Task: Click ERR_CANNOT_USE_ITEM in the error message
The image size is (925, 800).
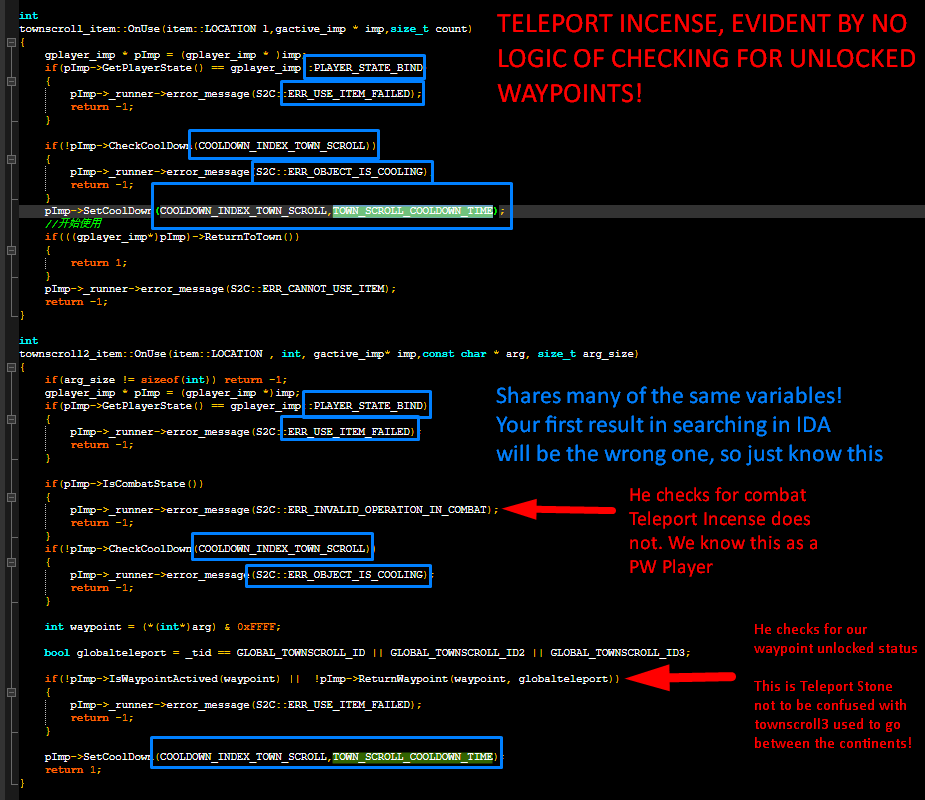Action: pyautogui.click(x=324, y=289)
